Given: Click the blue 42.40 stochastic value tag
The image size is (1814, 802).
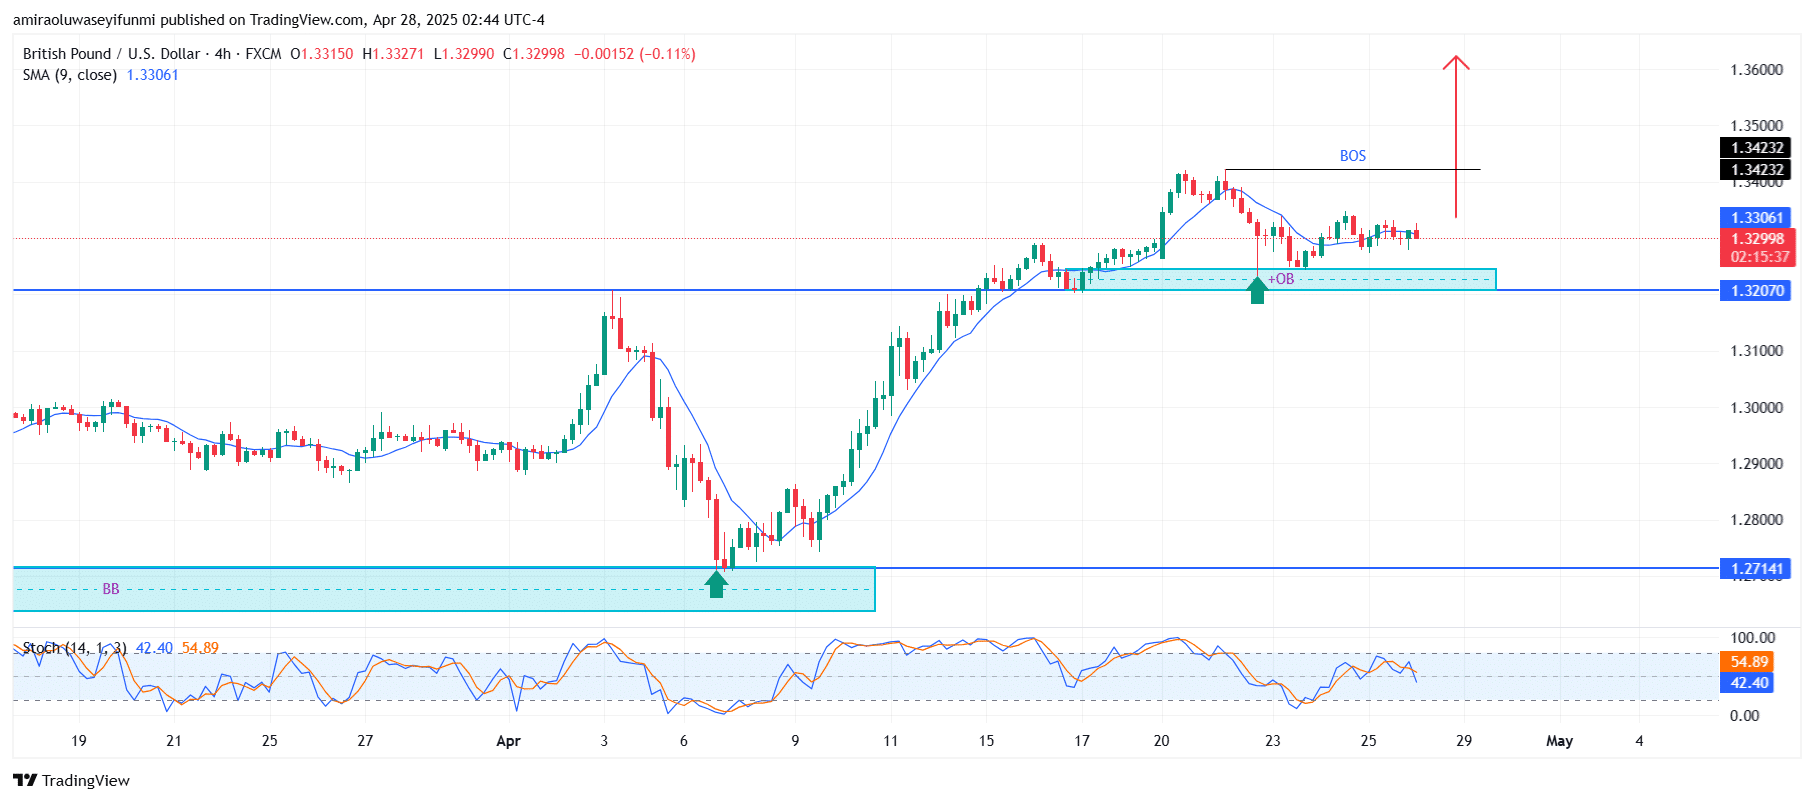Looking at the screenshot, I should point(1748,683).
